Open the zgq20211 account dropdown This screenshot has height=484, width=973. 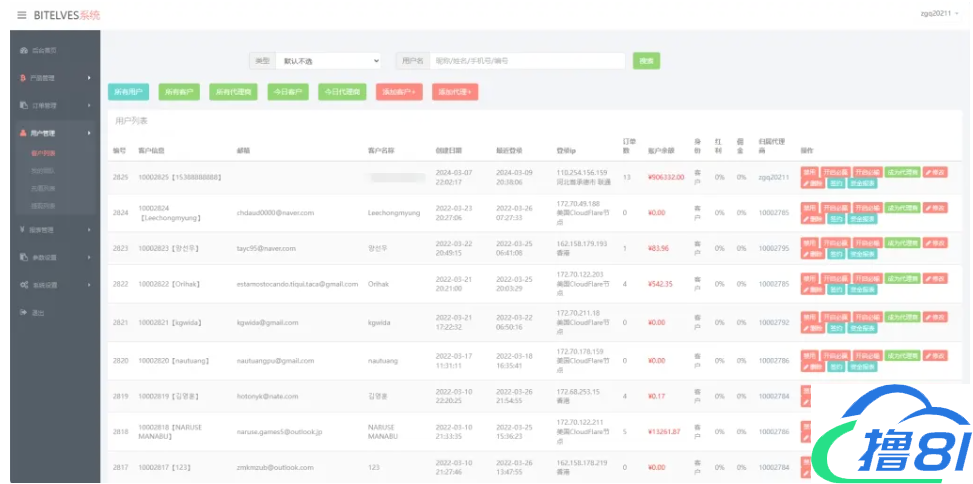(940, 13)
